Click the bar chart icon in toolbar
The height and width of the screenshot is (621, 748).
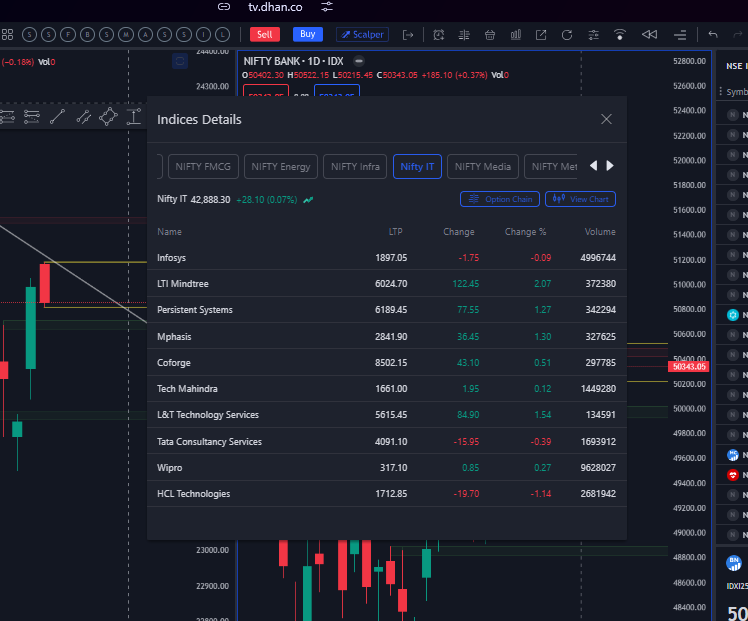pos(516,35)
